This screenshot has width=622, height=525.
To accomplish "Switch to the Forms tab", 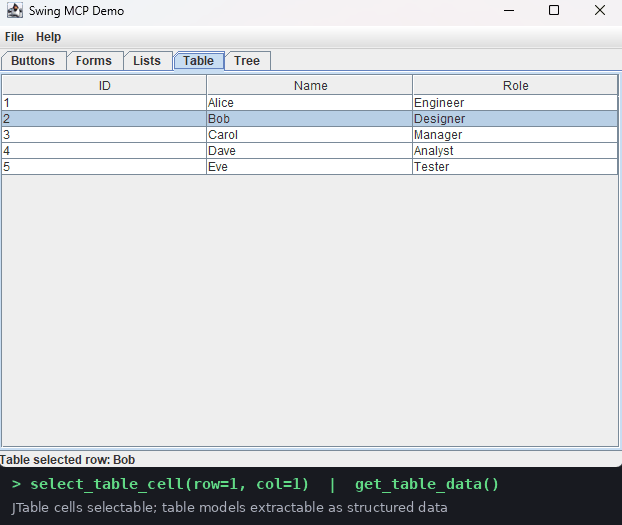I will [94, 61].
